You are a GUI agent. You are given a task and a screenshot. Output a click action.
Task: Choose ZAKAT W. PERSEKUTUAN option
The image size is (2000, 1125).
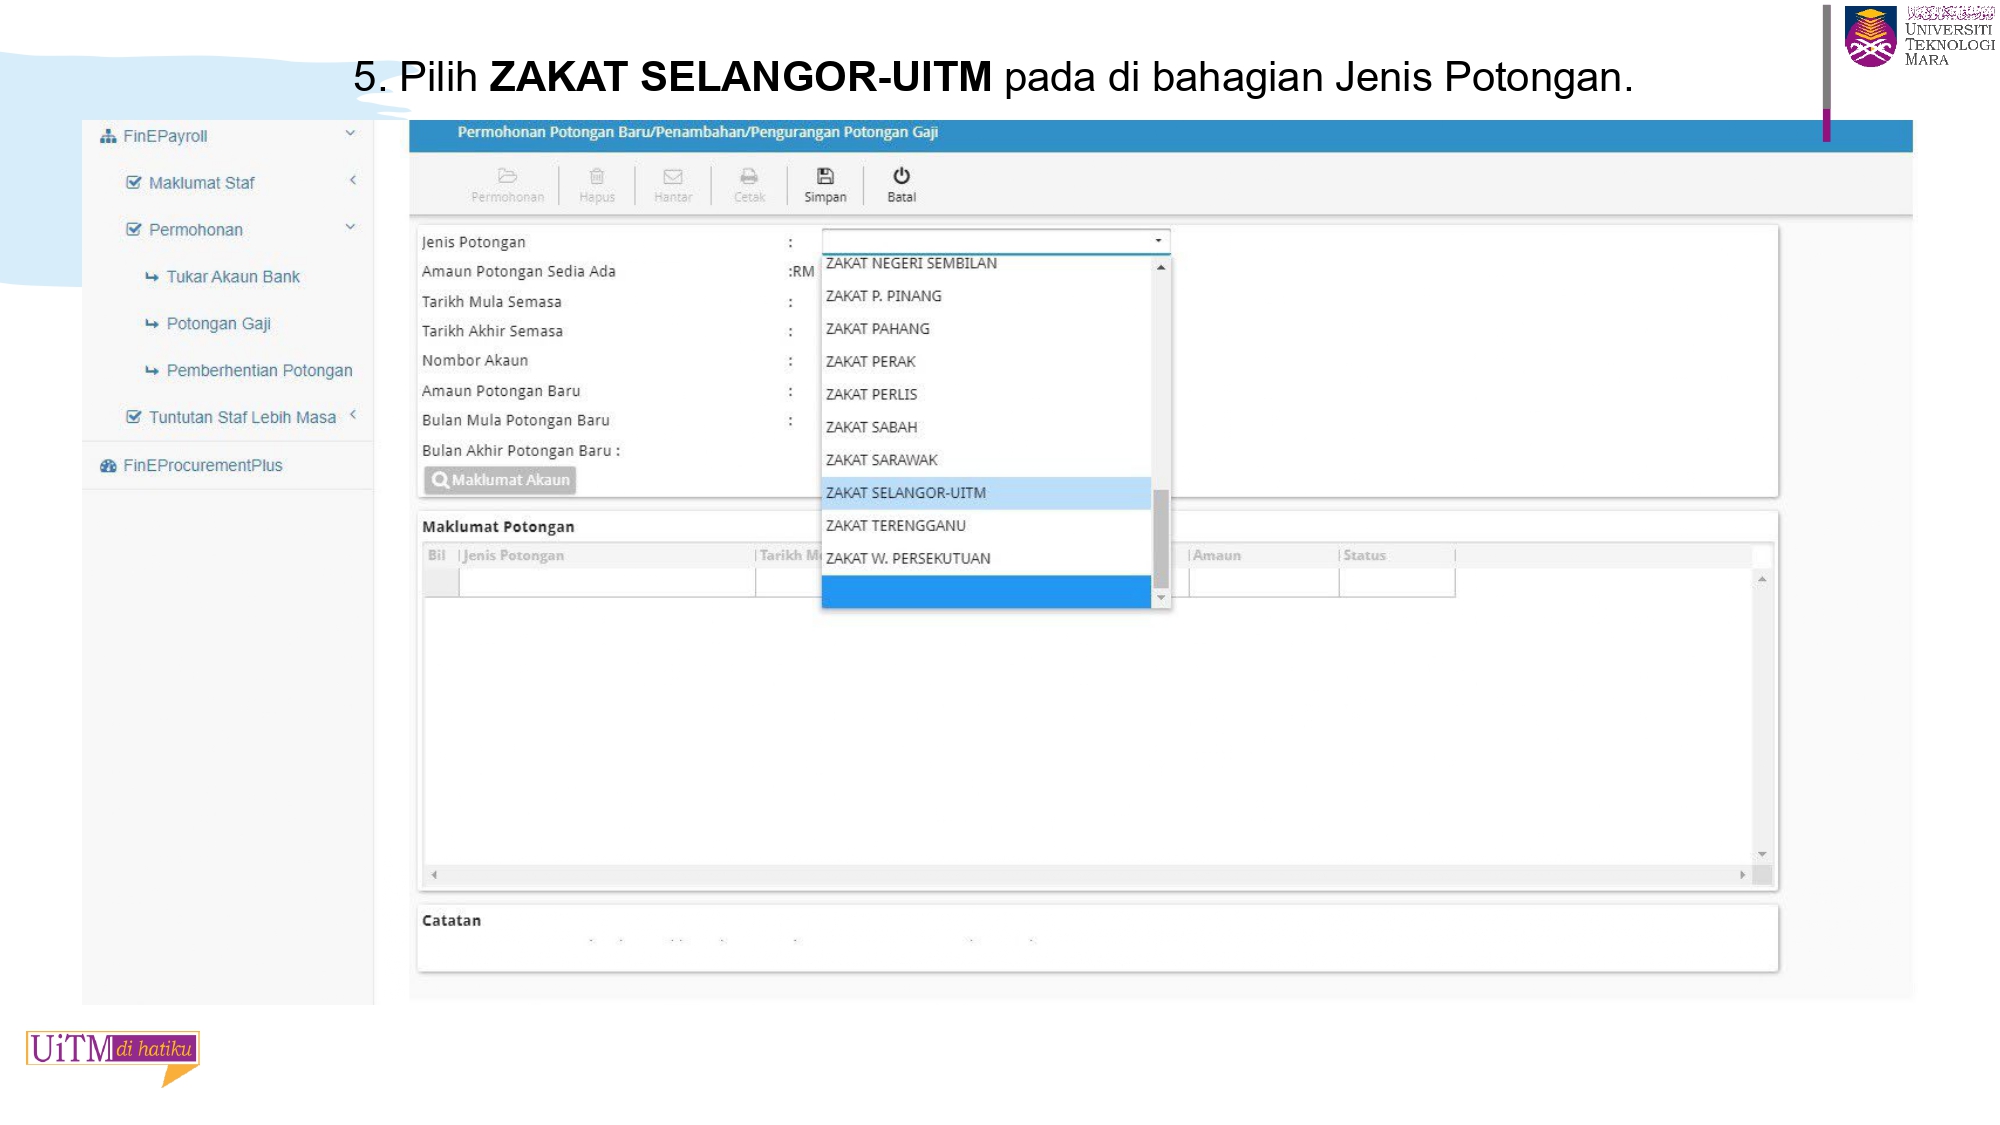coord(986,559)
